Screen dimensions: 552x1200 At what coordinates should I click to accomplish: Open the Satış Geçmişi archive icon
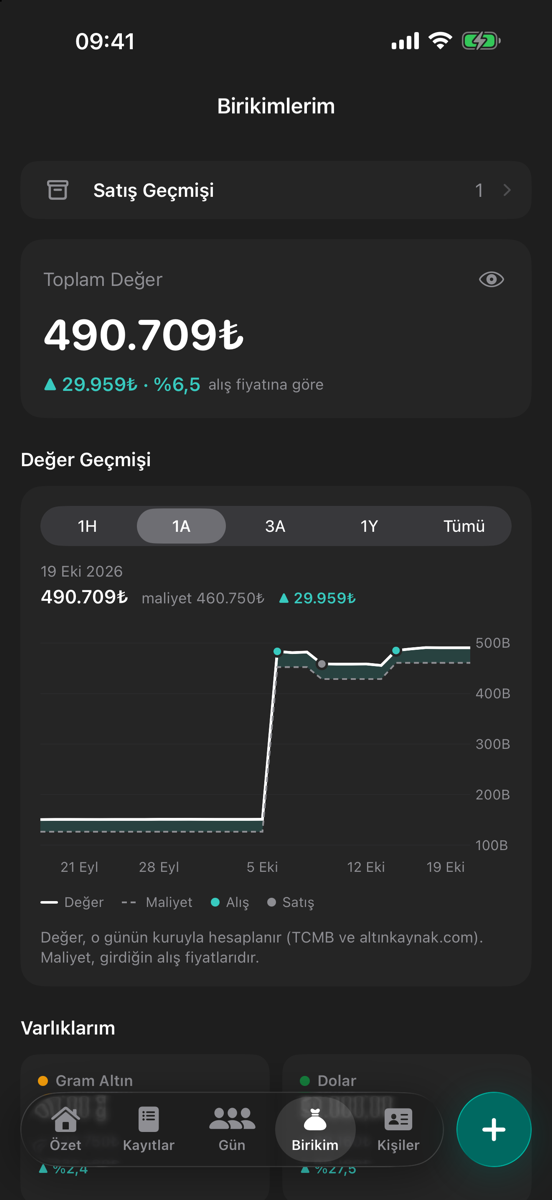58,190
